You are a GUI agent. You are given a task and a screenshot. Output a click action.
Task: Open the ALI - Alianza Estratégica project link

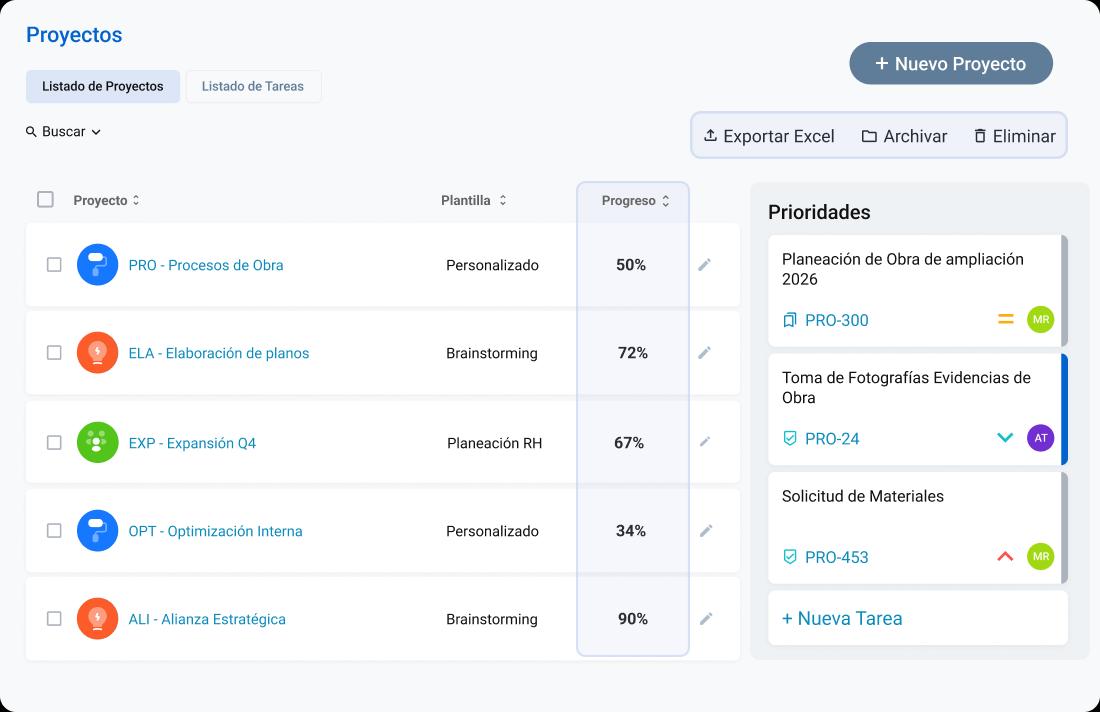pos(207,619)
